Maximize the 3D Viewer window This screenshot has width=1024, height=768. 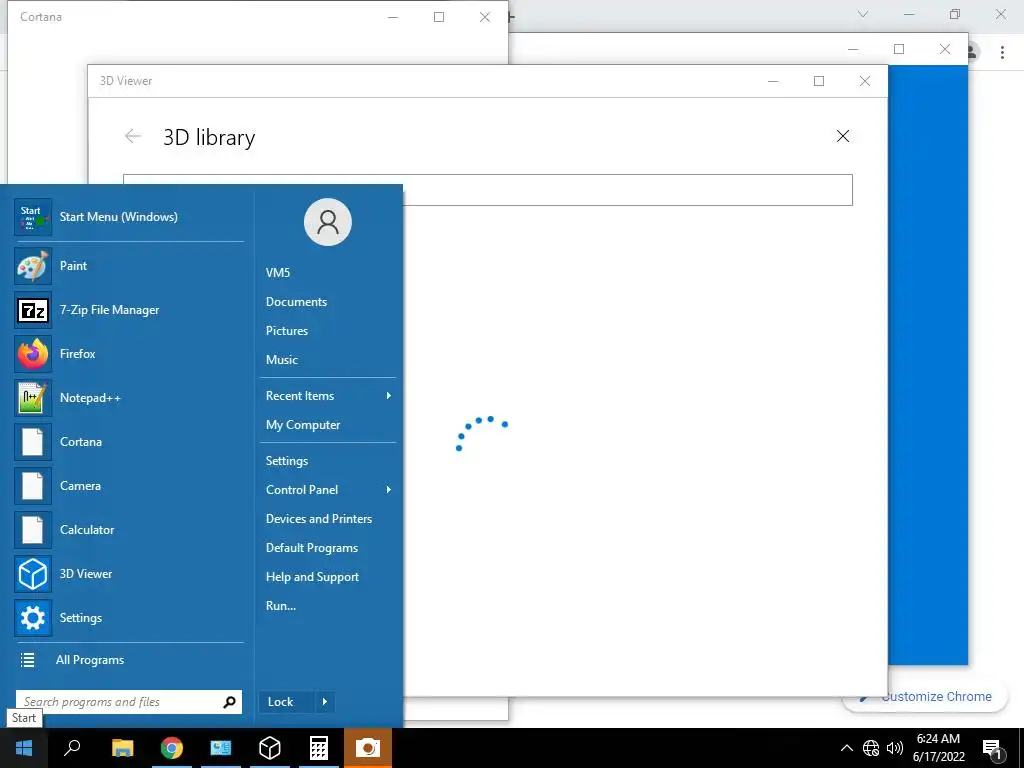click(x=819, y=81)
